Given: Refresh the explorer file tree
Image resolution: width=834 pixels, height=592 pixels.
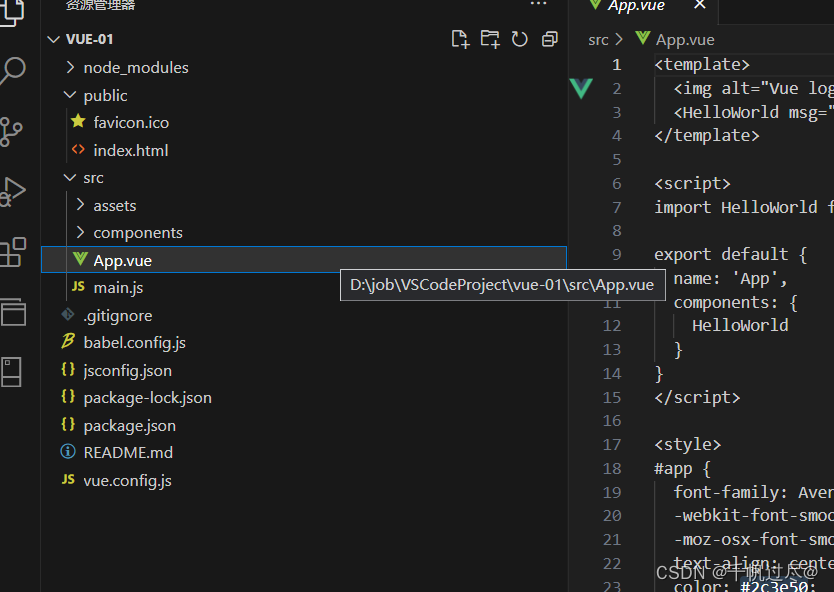Looking at the screenshot, I should coord(520,39).
